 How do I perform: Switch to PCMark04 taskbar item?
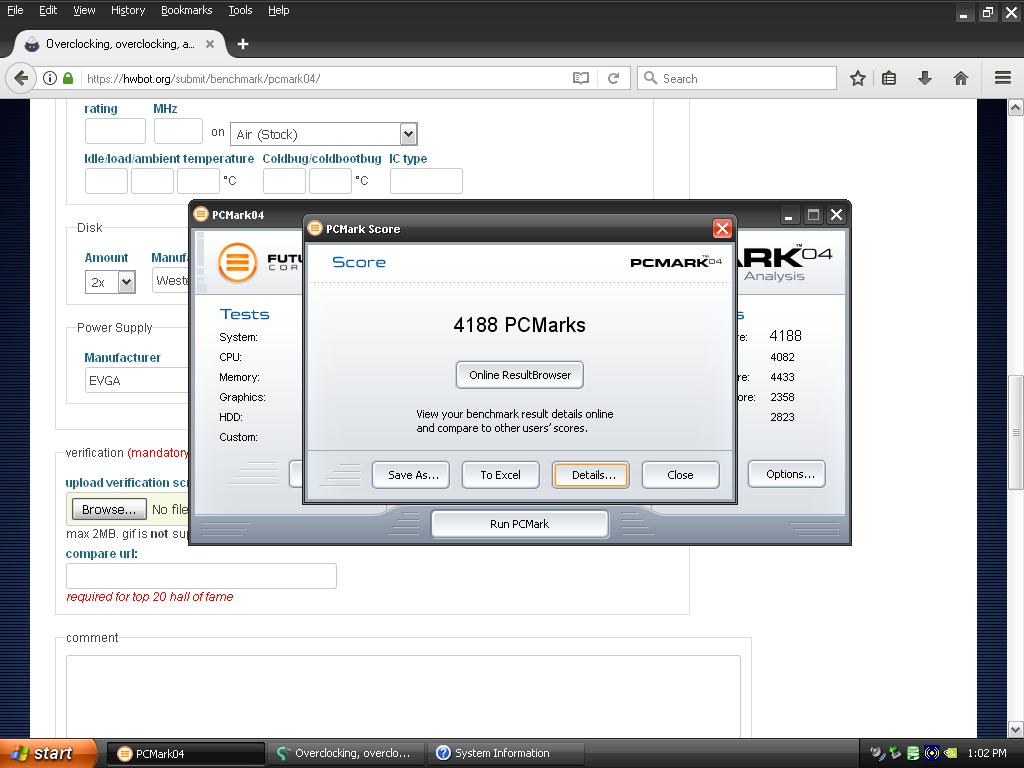point(185,754)
